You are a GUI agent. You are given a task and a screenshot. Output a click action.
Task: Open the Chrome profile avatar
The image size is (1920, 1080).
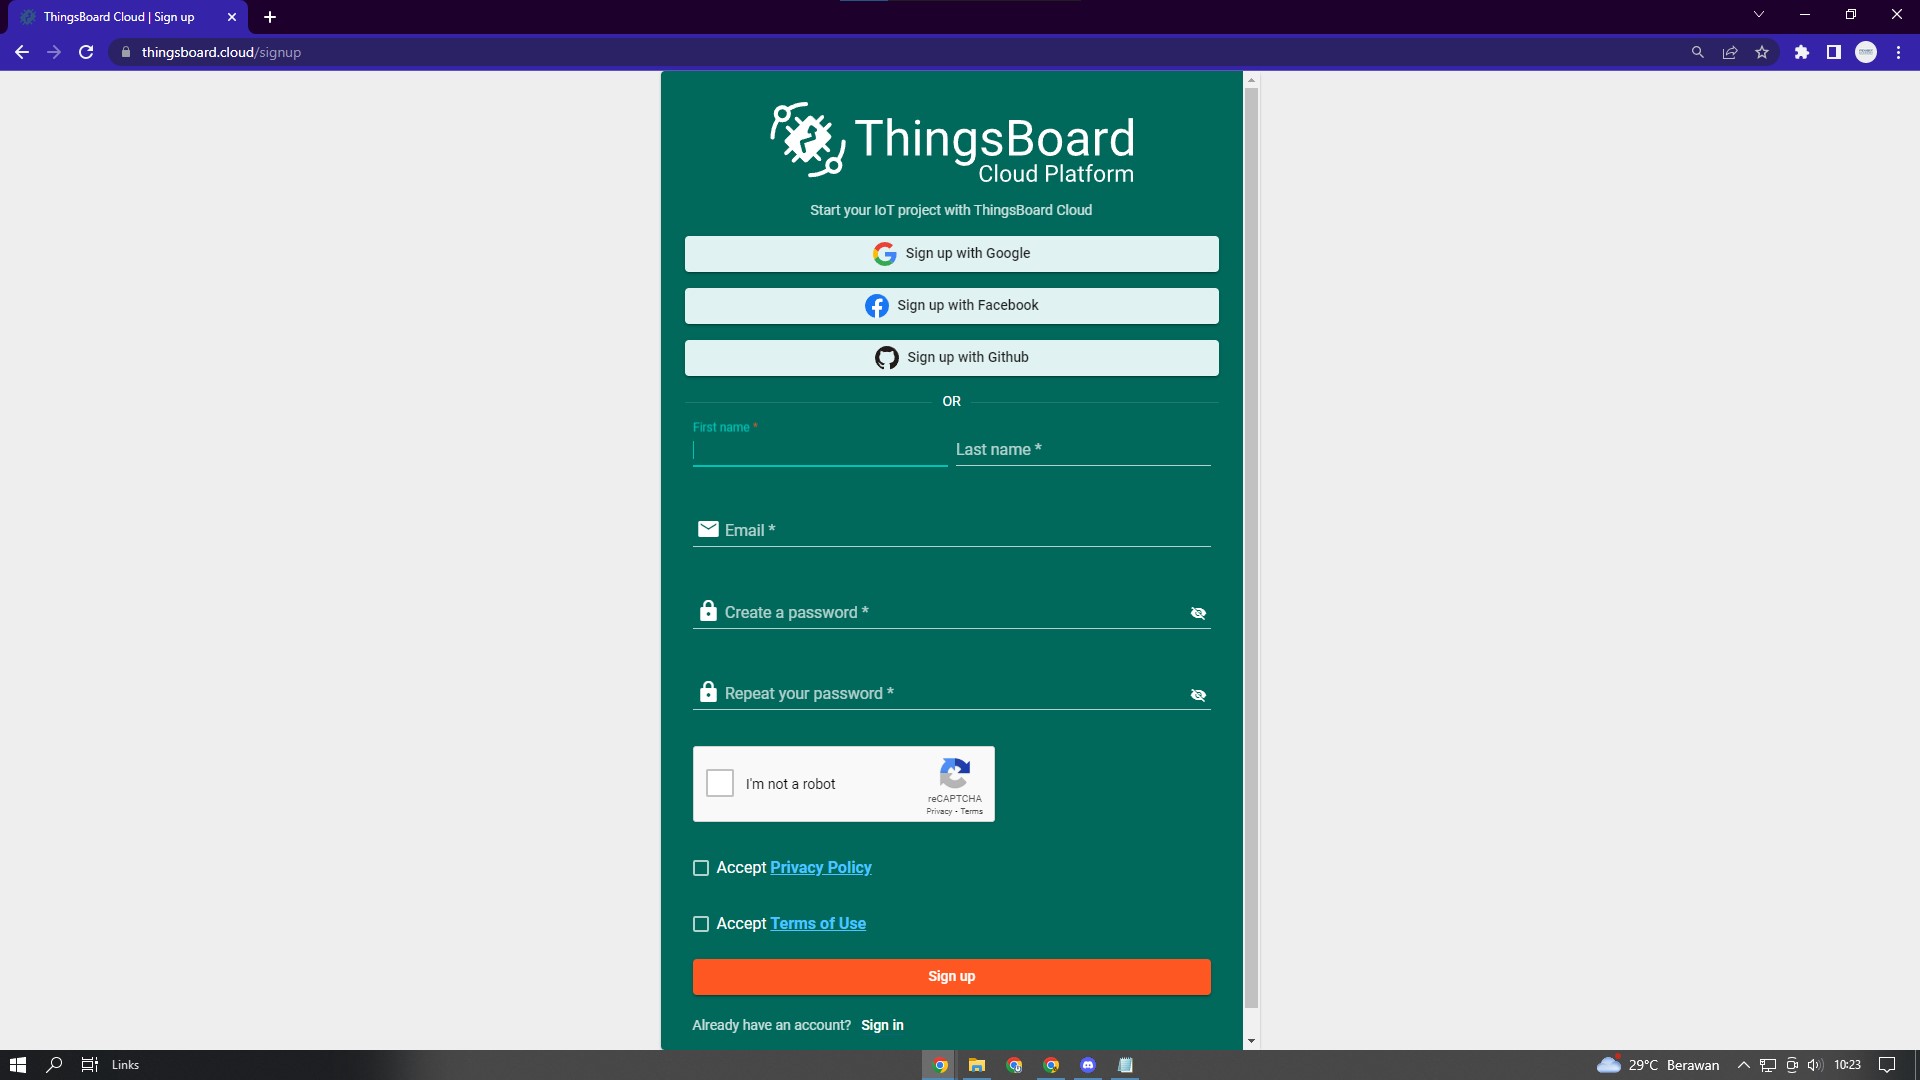click(x=1866, y=52)
